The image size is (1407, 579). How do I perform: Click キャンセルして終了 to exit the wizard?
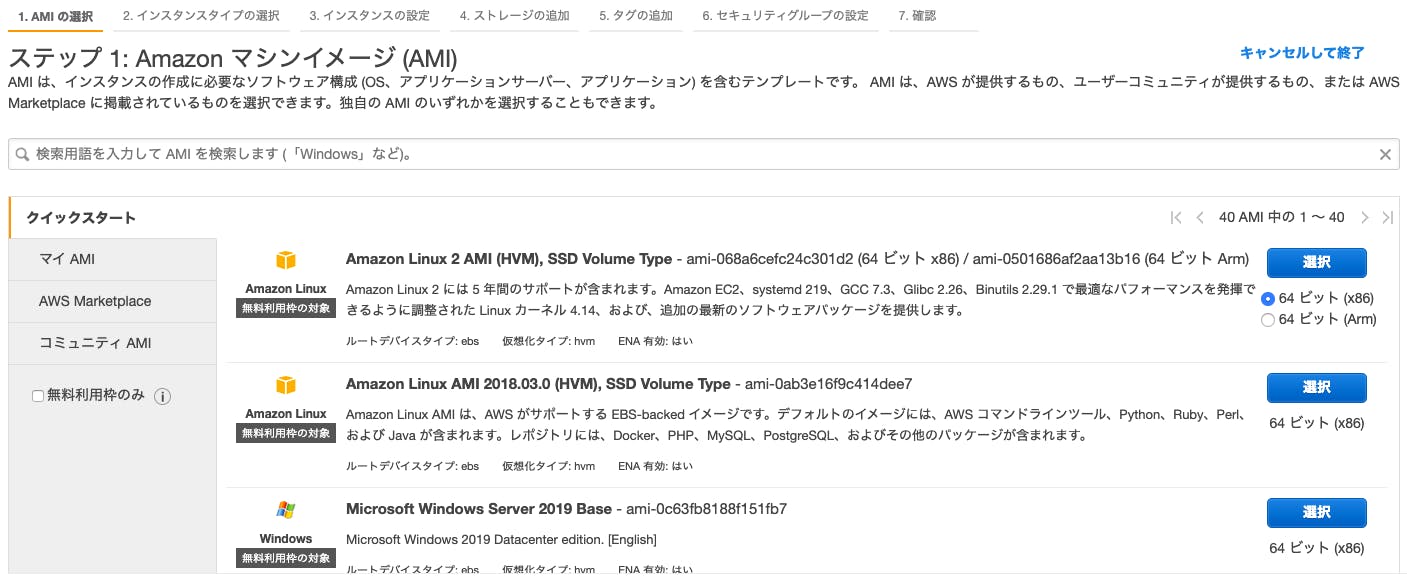point(1301,53)
